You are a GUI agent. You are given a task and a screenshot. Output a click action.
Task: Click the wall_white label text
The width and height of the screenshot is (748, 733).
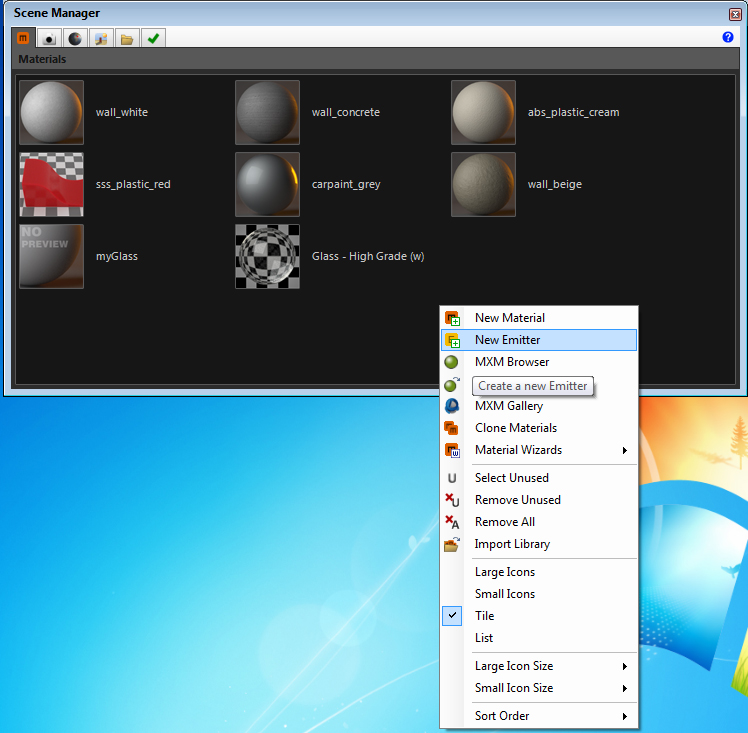coord(122,113)
